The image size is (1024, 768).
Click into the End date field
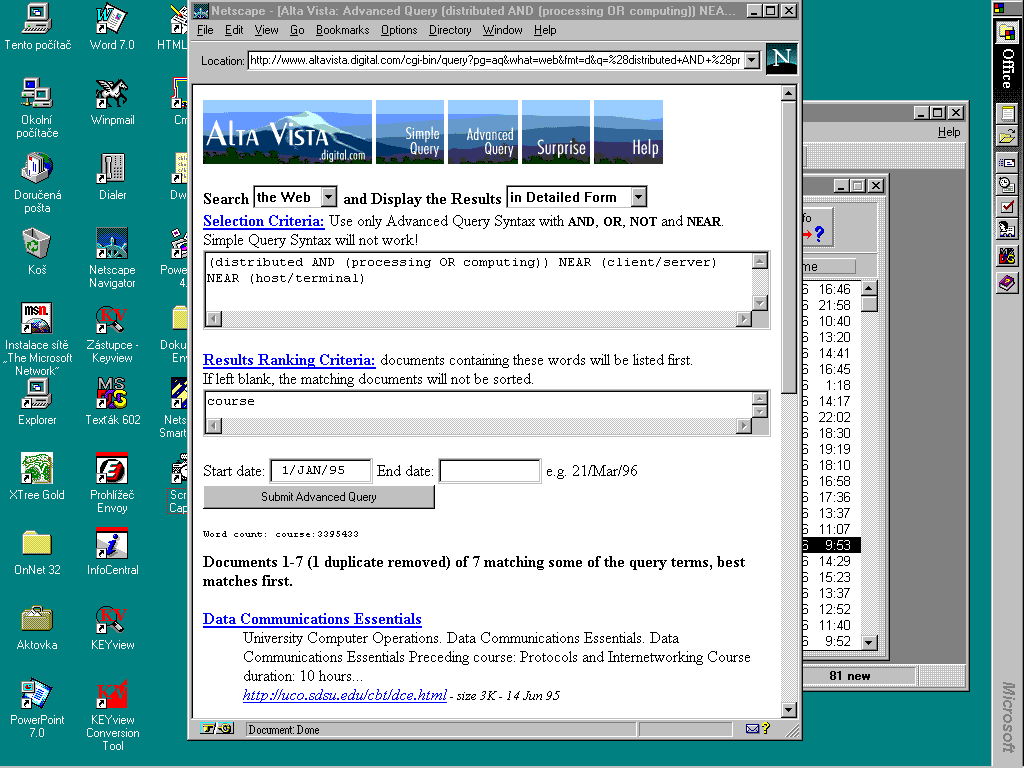pos(490,471)
